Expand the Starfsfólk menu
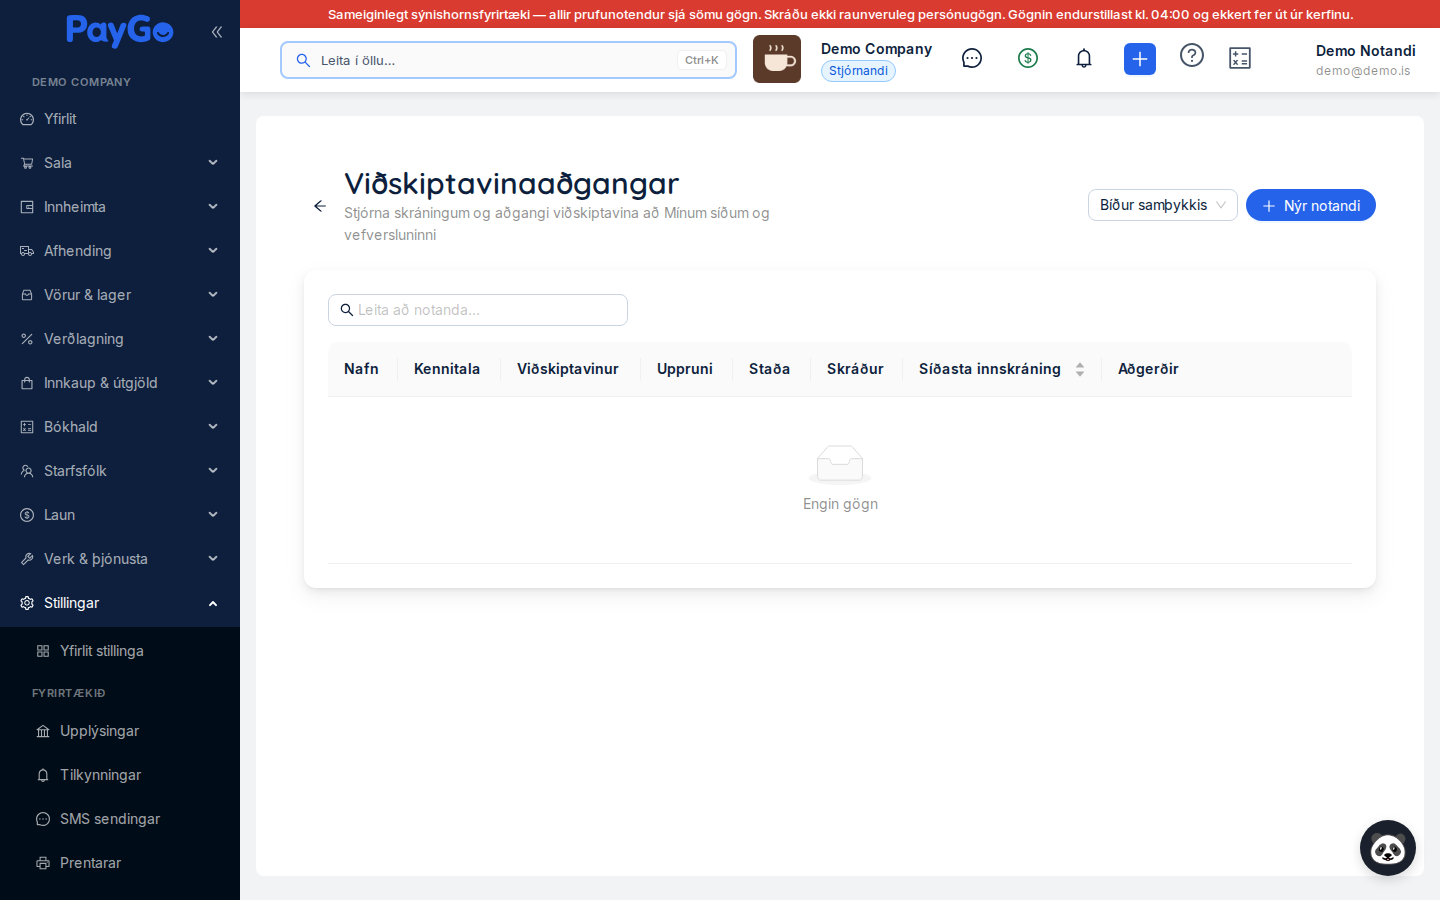This screenshot has width=1440, height=900. pyautogui.click(x=120, y=471)
